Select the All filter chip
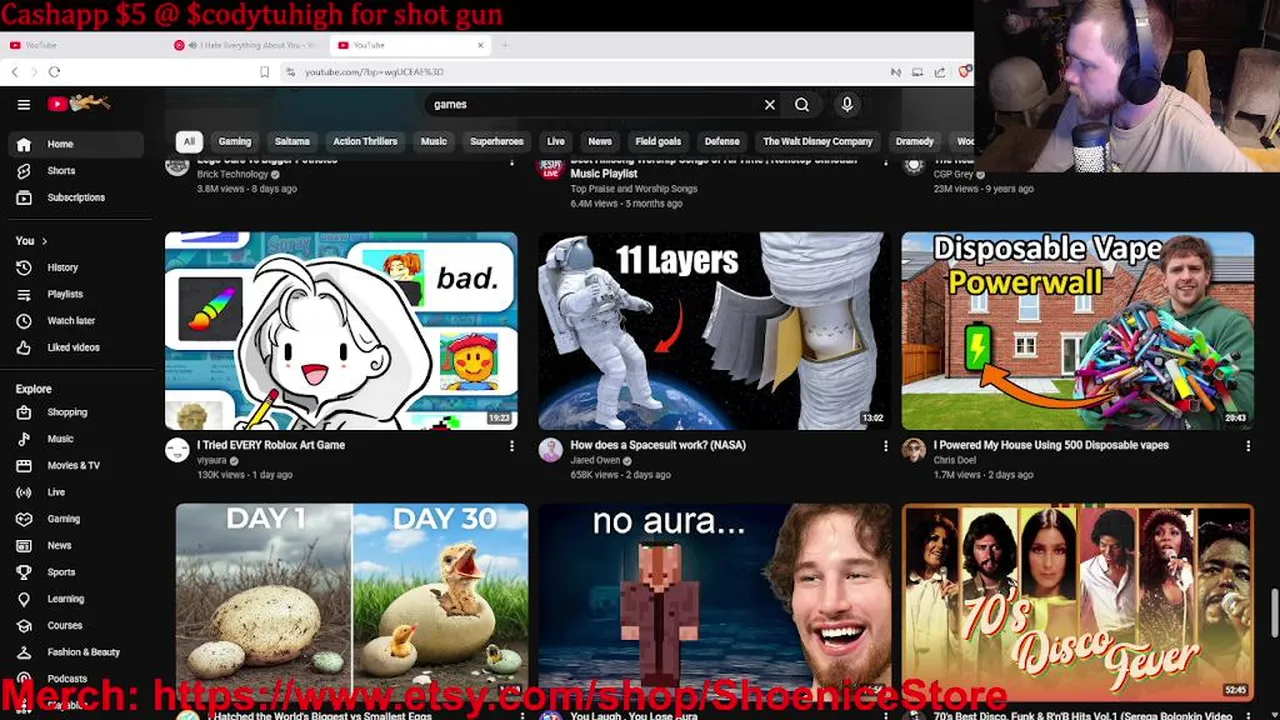1280x720 pixels. tap(188, 142)
